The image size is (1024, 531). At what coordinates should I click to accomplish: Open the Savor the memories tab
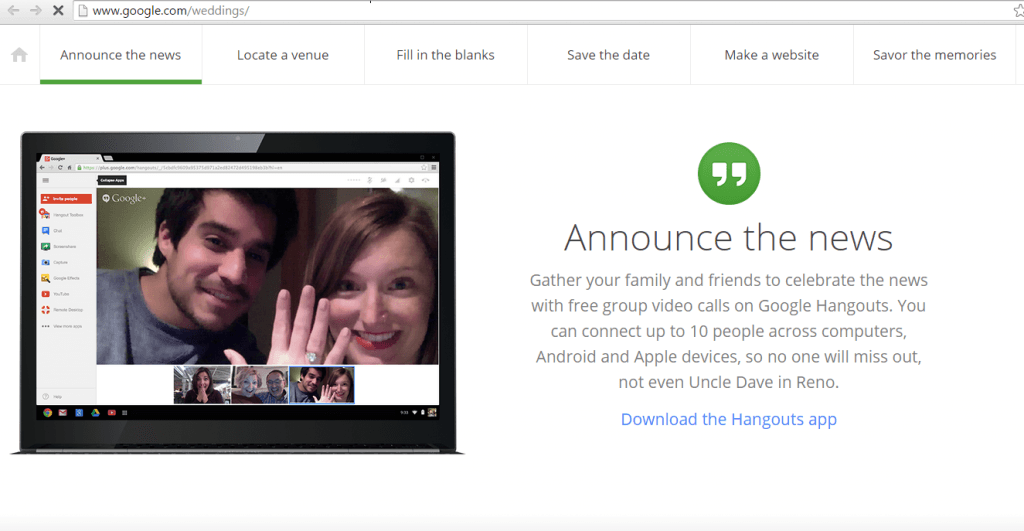click(x=935, y=55)
